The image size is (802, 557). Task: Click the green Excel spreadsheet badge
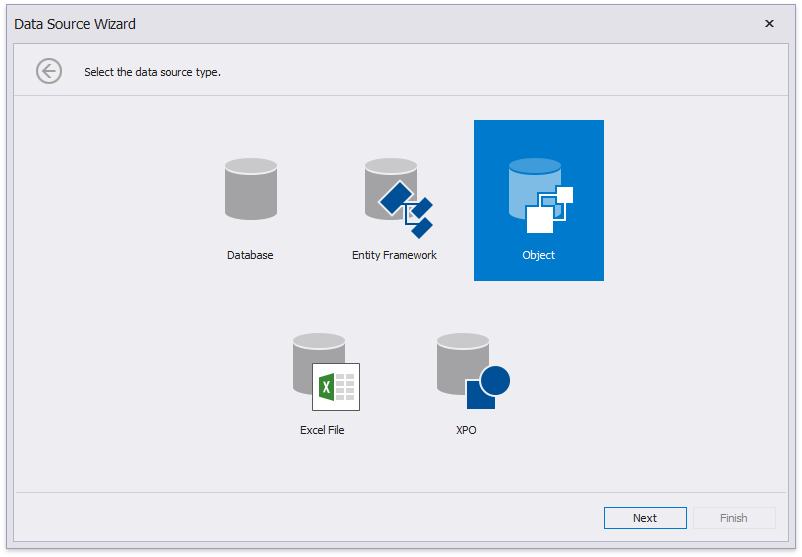tap(335, 387)
